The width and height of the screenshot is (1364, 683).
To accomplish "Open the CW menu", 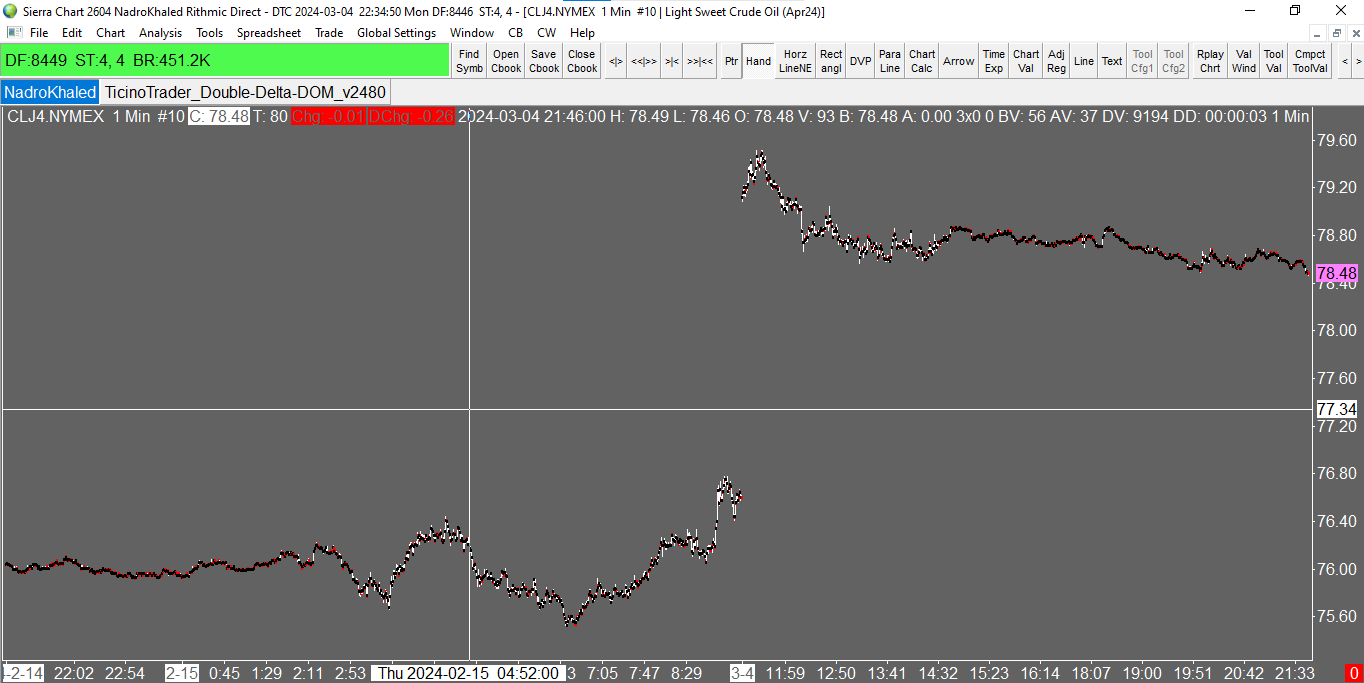I will 547,33.
